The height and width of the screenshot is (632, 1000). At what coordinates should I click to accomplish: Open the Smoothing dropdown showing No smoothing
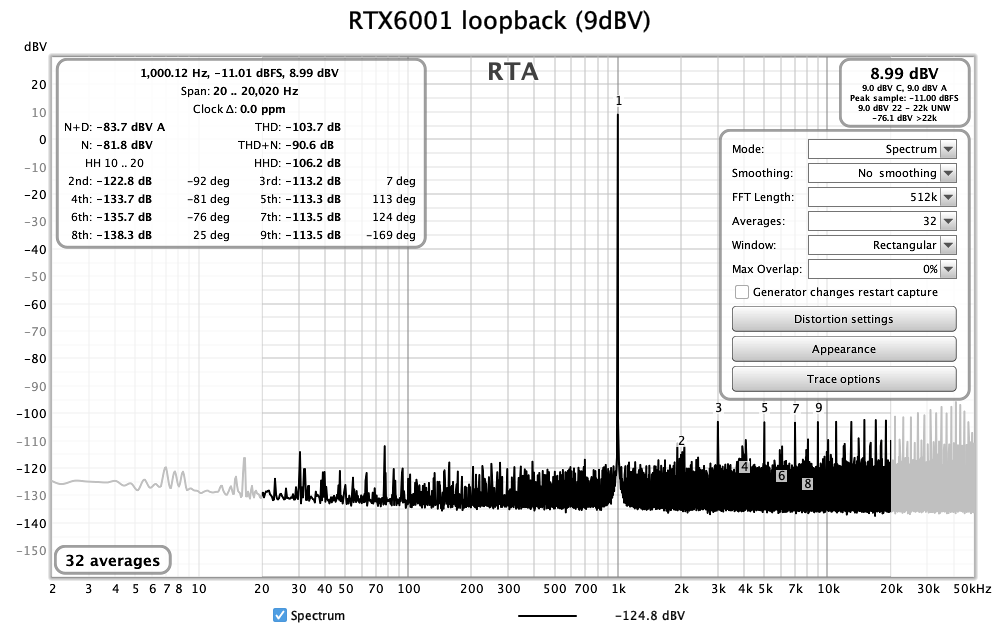882,173
